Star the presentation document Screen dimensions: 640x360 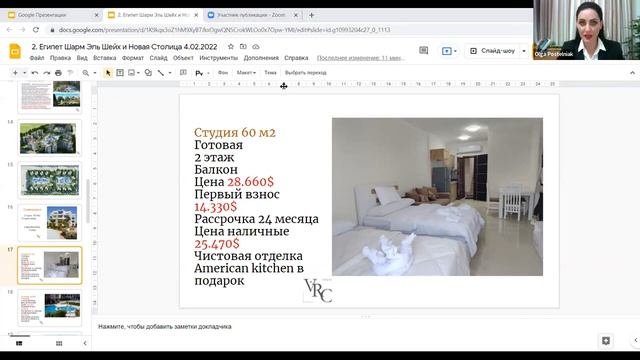pos(231,47)
